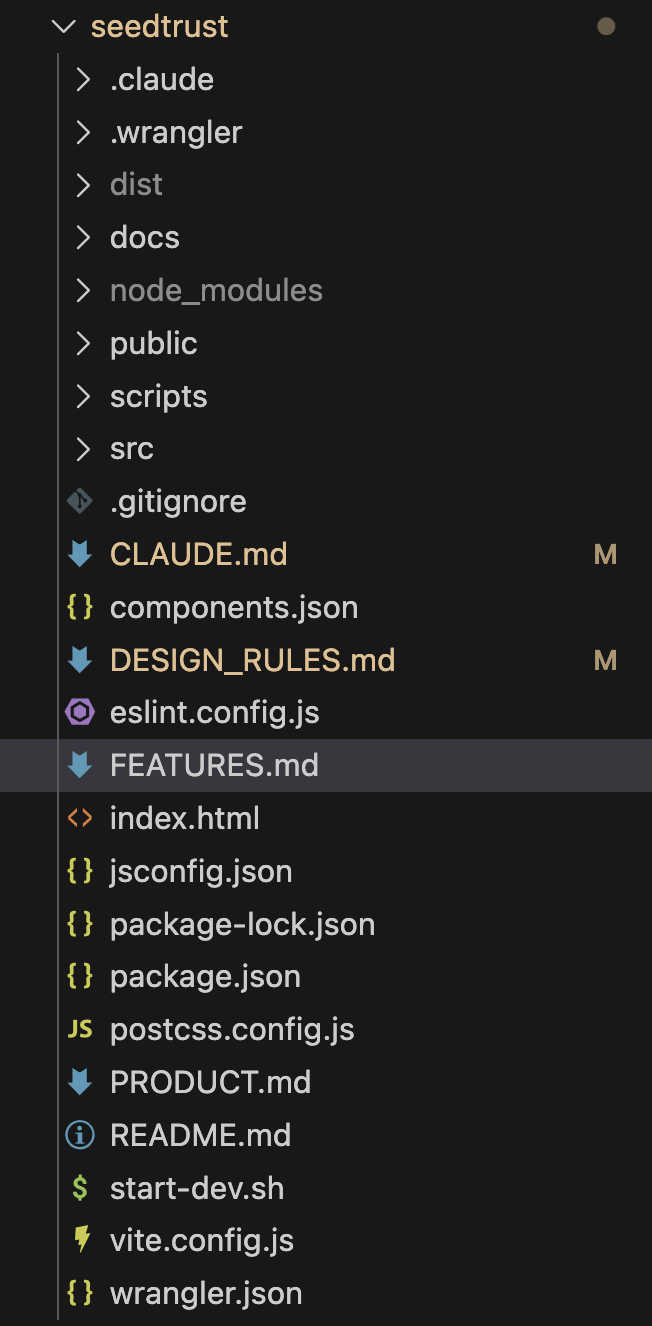Click the shell script icon on start-dev.sh
This screenshot has width=652, height=1326.
tap(80, 1188)
